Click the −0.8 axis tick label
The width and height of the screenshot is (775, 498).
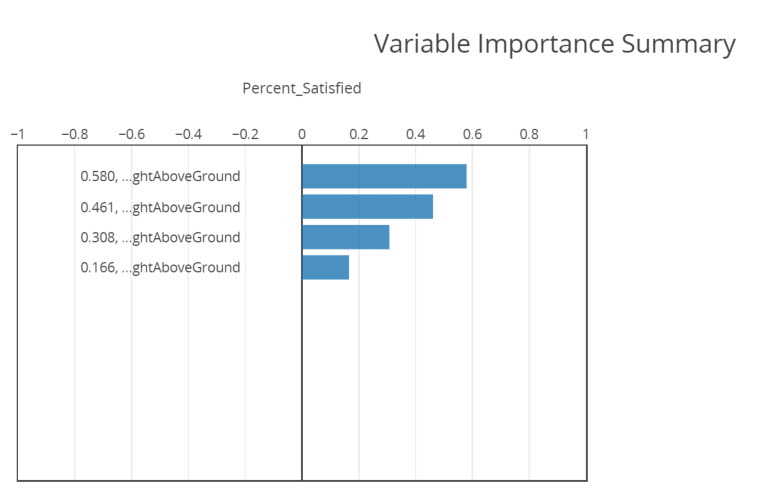pos(74,133)
